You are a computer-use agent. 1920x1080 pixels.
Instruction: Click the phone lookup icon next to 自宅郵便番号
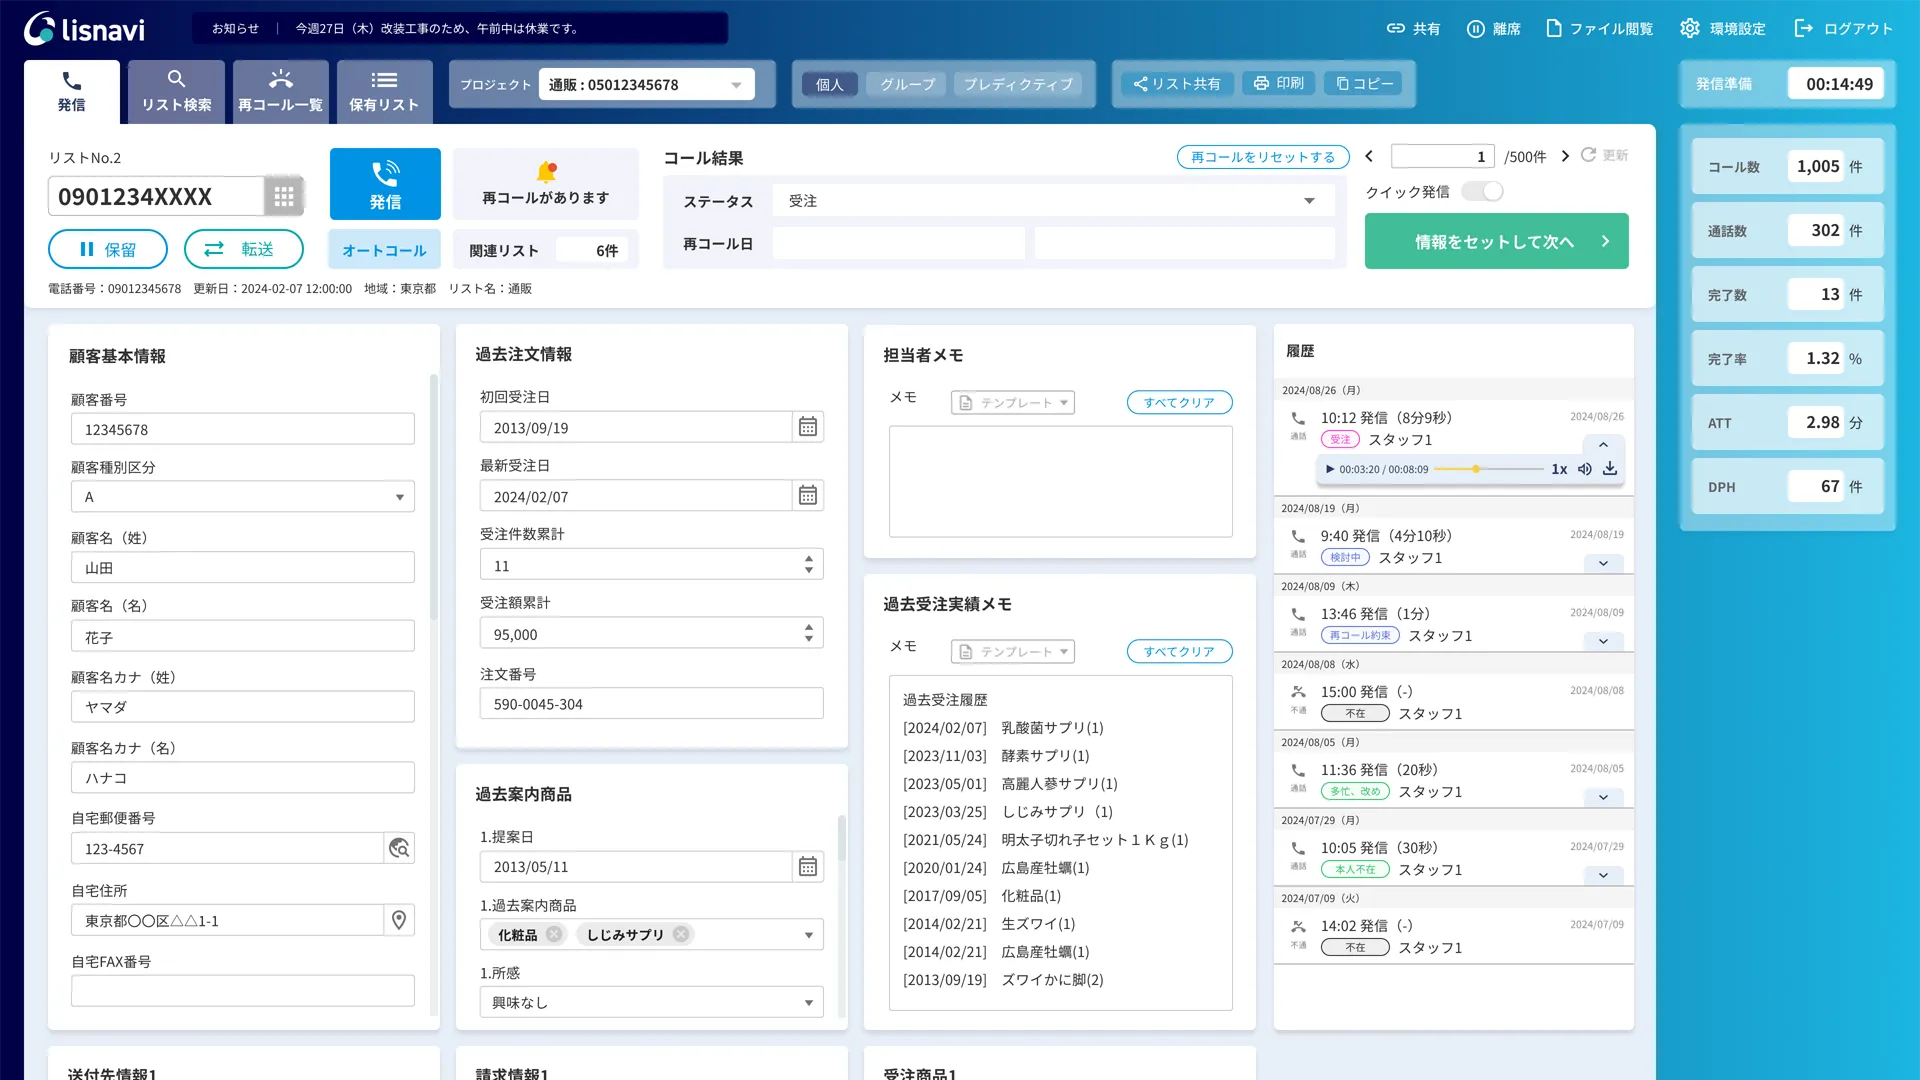coord(398,848)
